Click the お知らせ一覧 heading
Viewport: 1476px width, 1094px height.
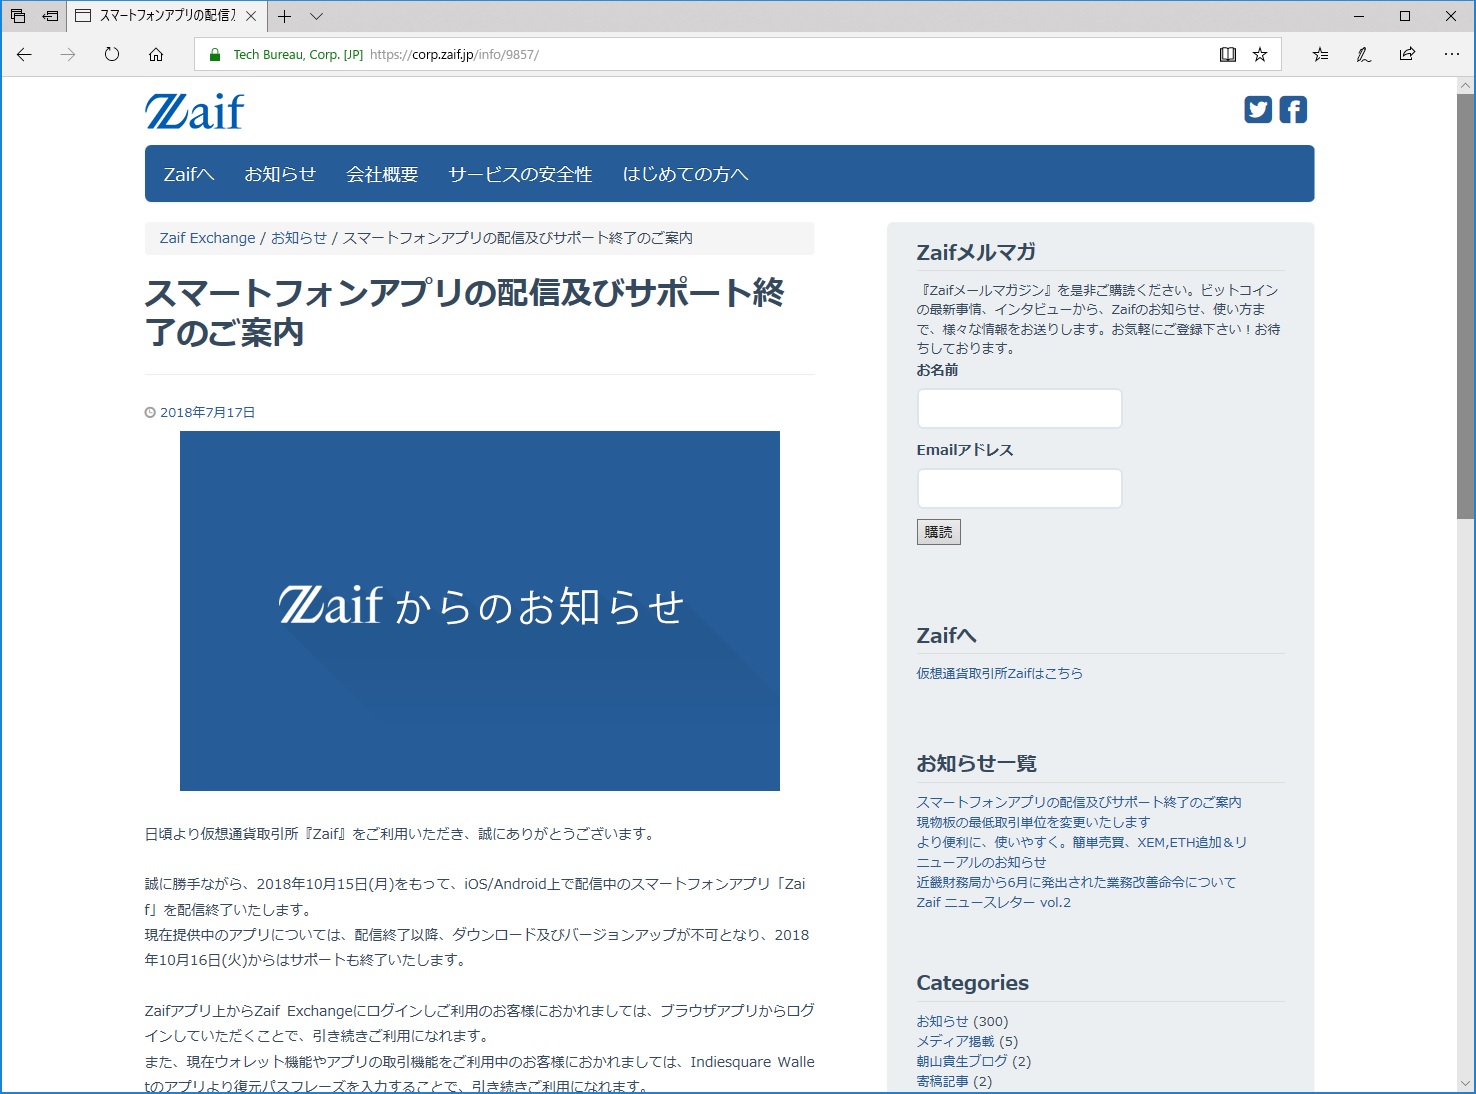click(x=977, y=763)
